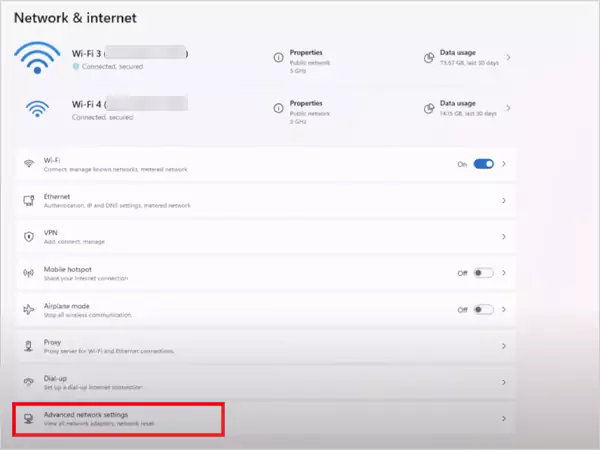600x450 pixels.
Task: Click 'Add, connect, manage' VPN description
Action: point(74,242)
